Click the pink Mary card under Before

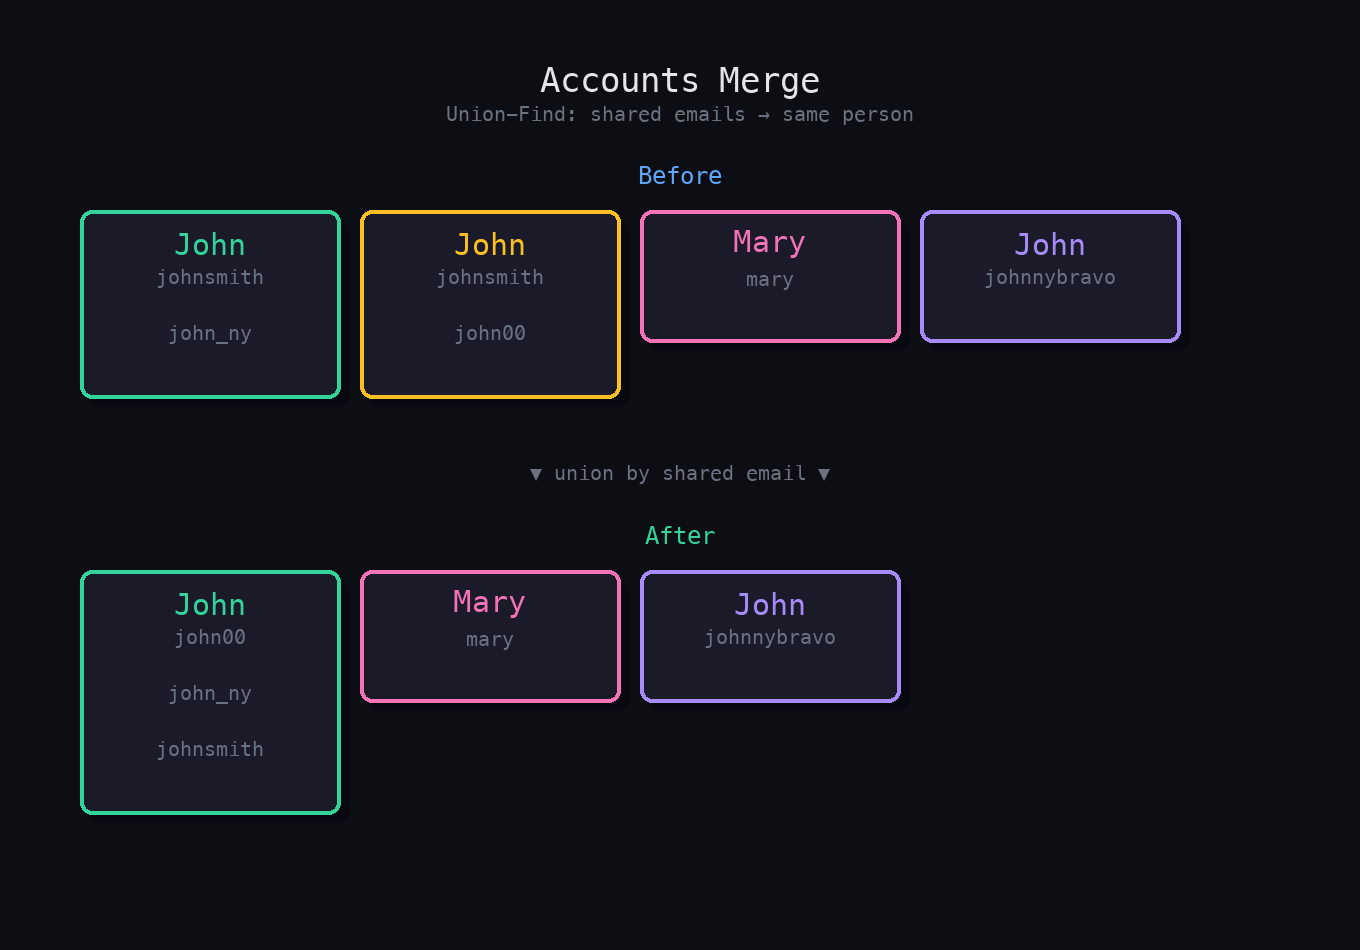[x=770, y=276]
